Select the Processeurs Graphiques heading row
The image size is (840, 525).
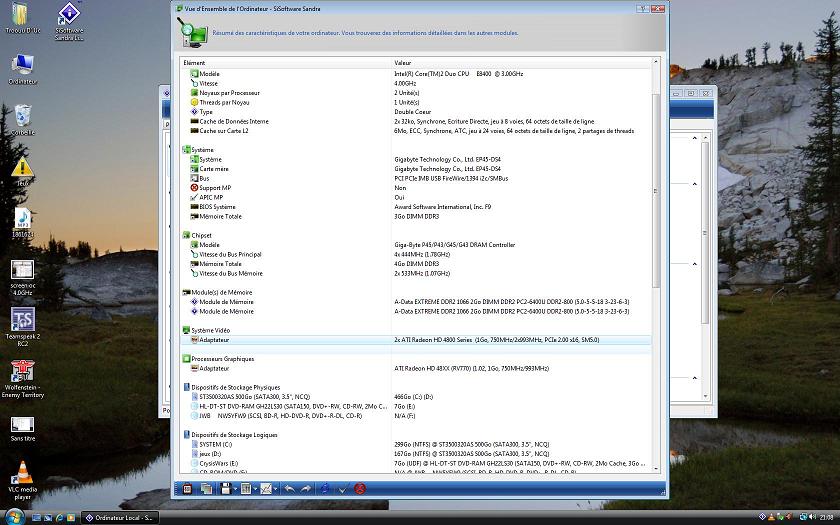(x=416, y=359)
